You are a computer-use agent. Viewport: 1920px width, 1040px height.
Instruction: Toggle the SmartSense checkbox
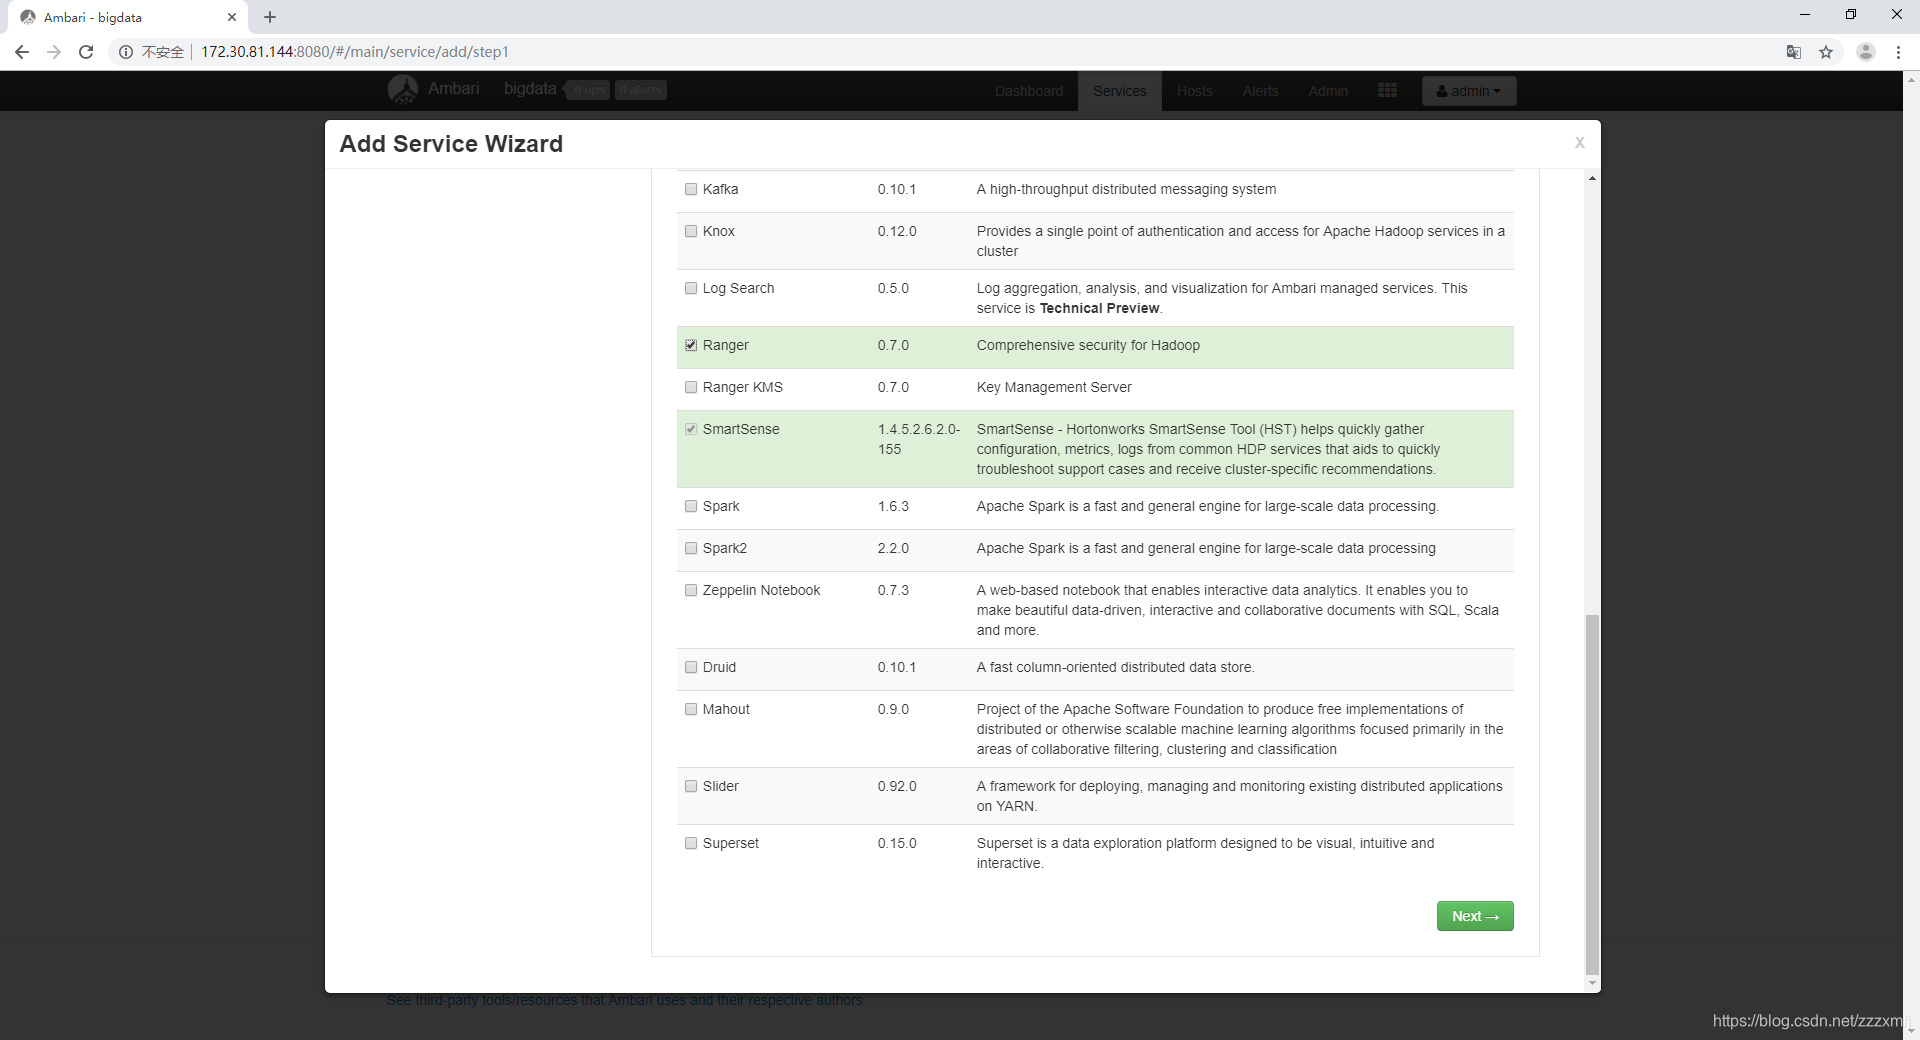(x=691, y=429)
